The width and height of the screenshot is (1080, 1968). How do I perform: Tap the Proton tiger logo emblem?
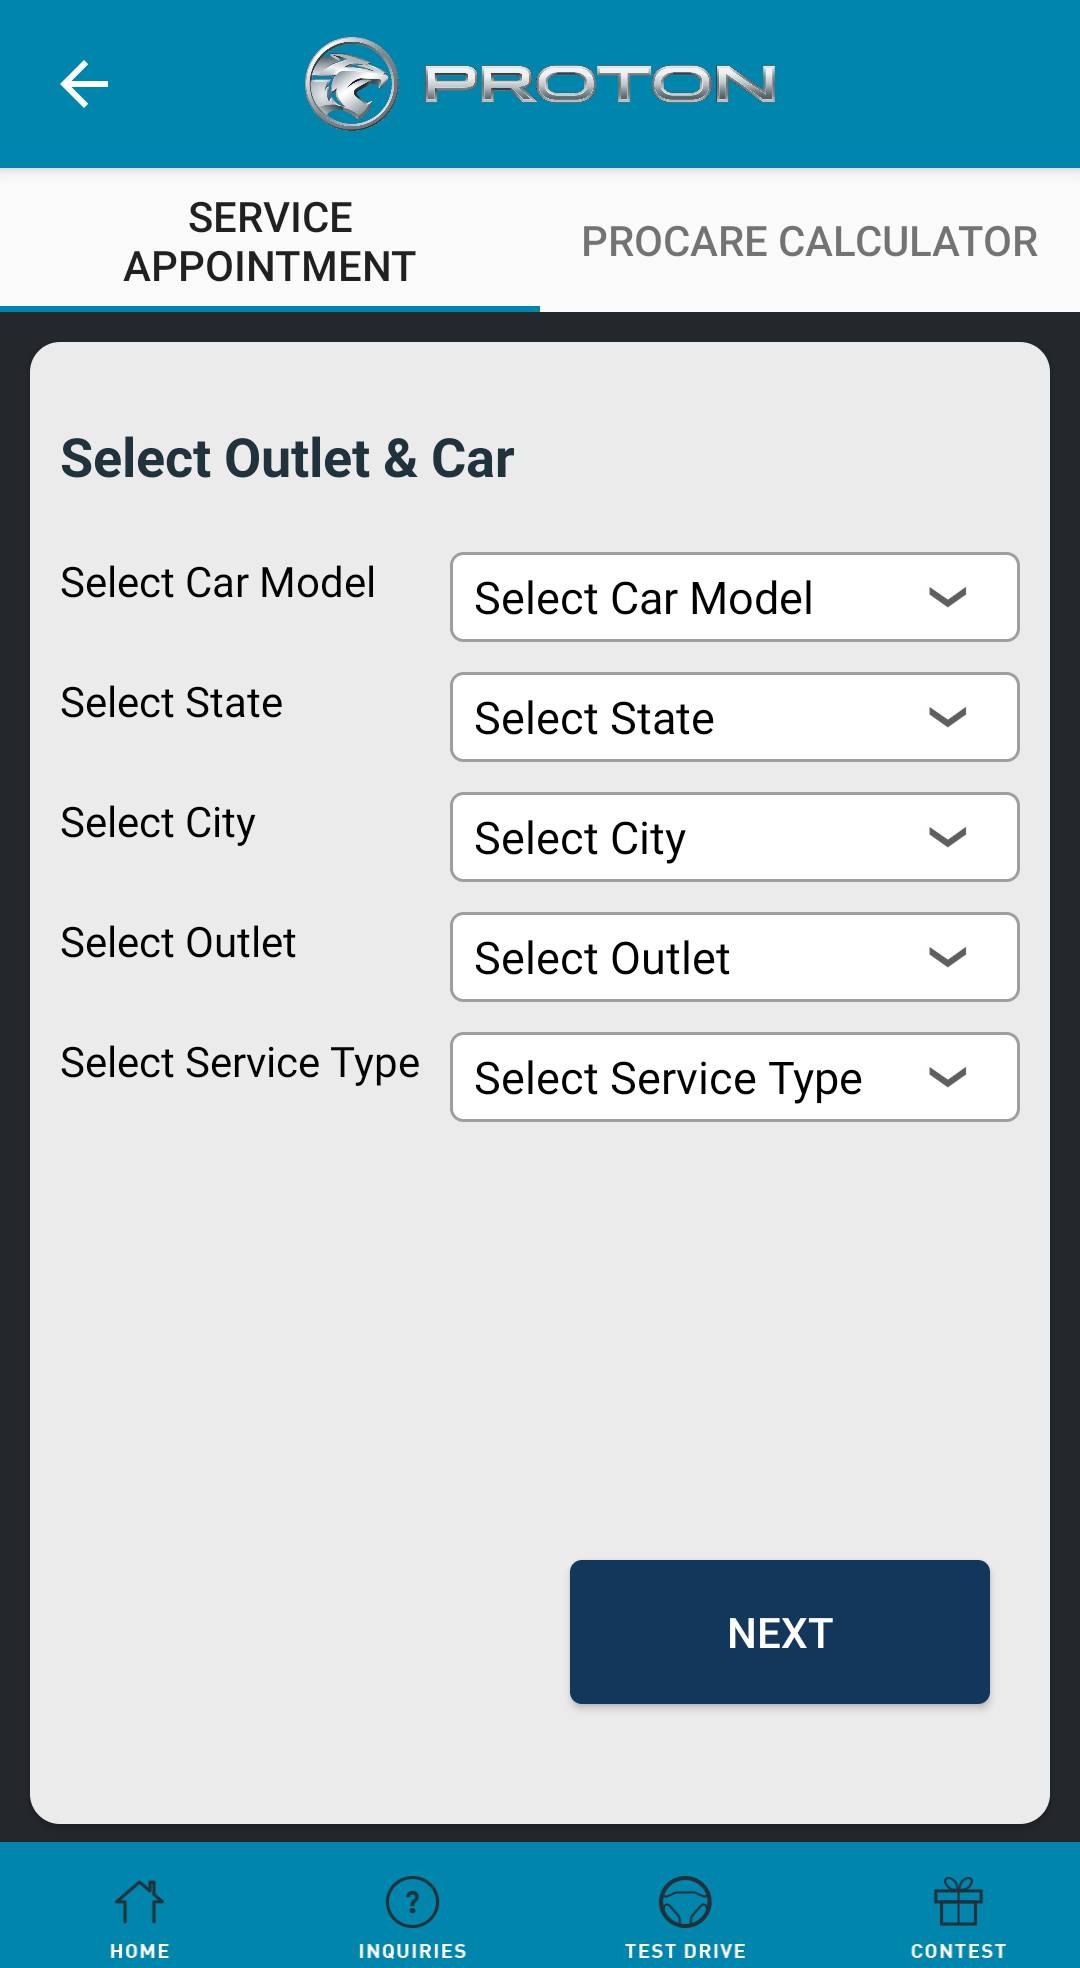(x=351, y=84)
